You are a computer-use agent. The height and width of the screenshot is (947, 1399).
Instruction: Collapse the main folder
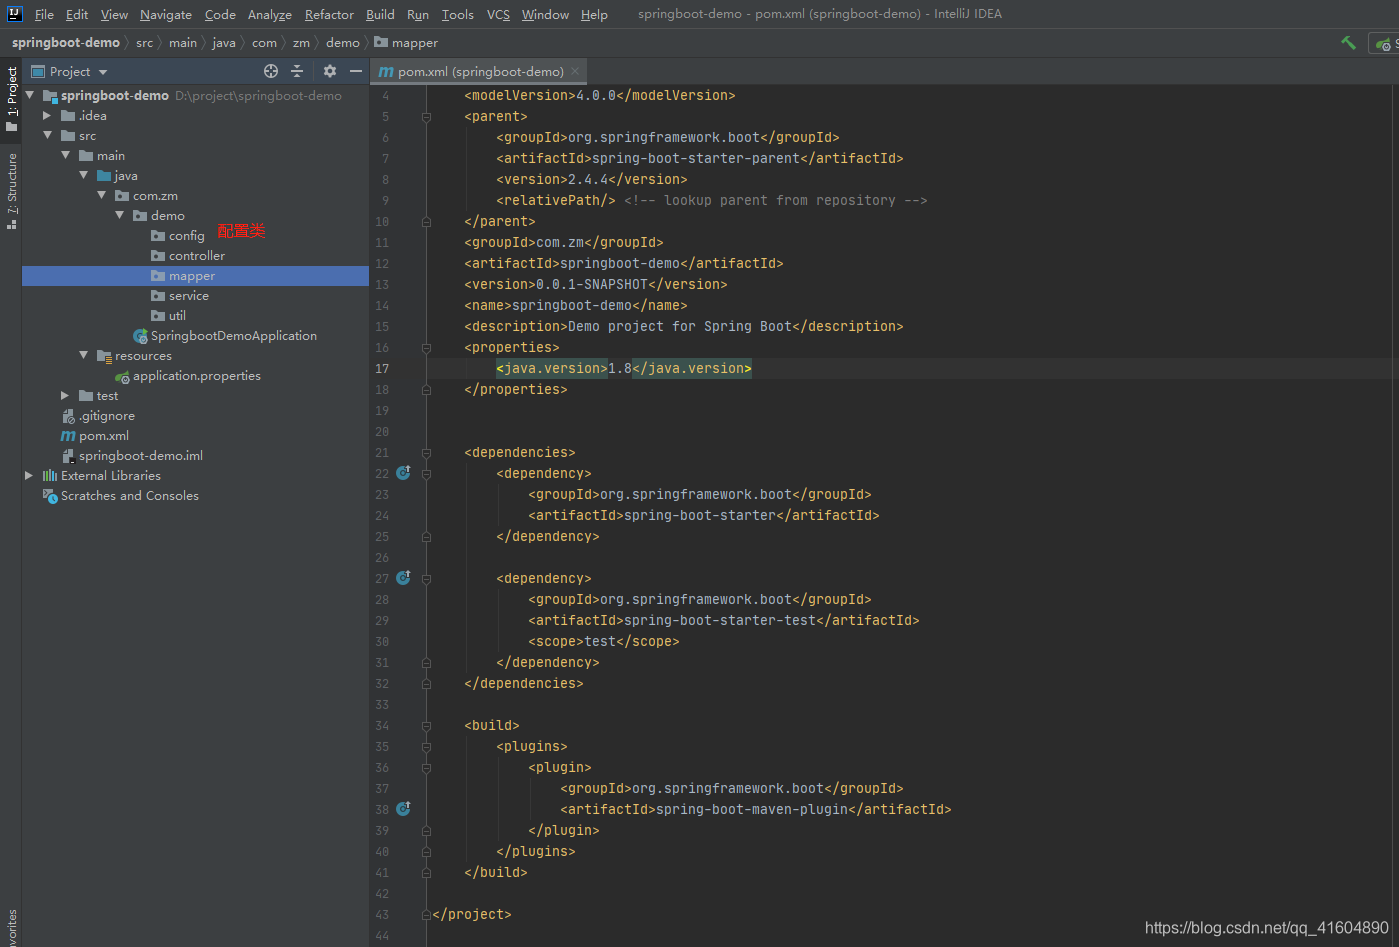[66, 156]
